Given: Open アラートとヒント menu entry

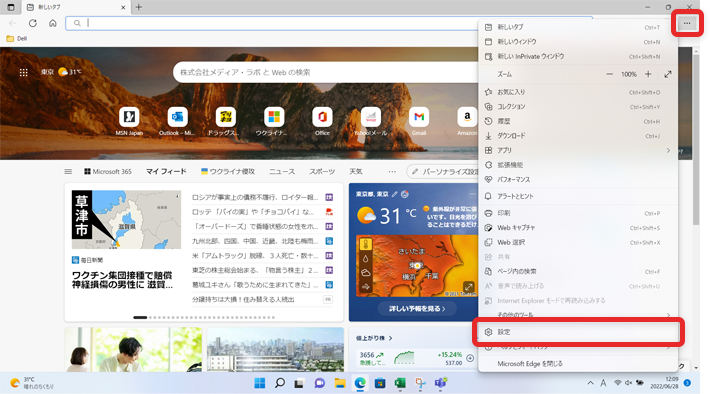Looking at the screenshot, I should pyautogui.click(x=578, y=196).
